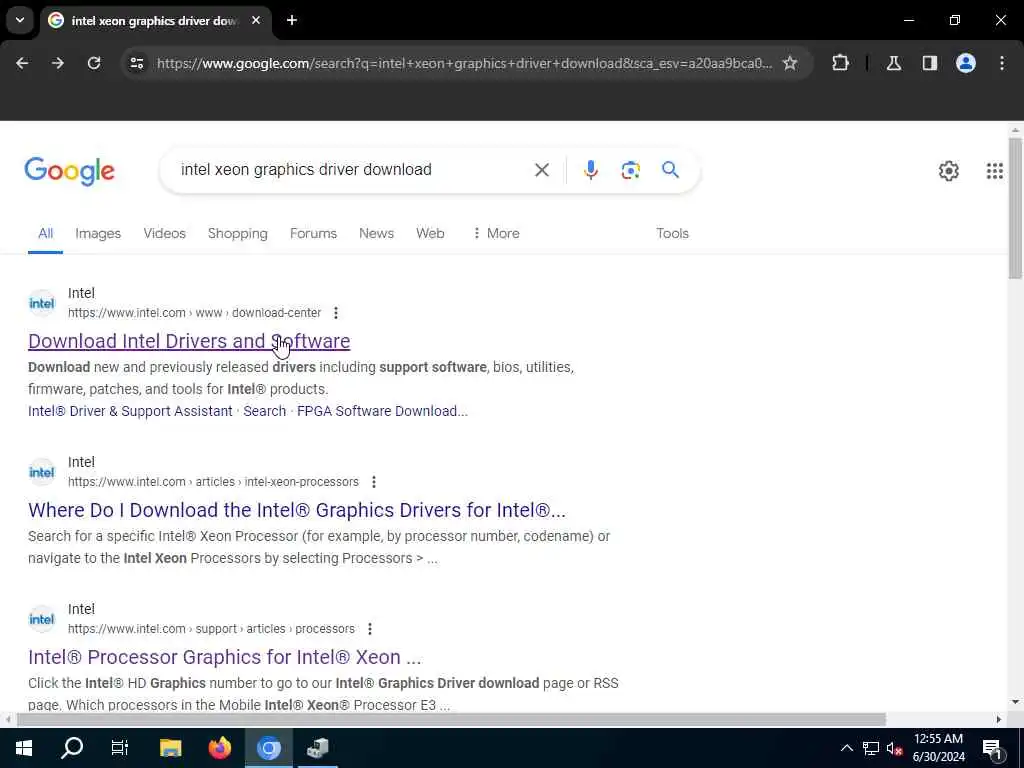Go back to the previous page
Viewport: 1024px width, 768px height.
click(22, 63)
